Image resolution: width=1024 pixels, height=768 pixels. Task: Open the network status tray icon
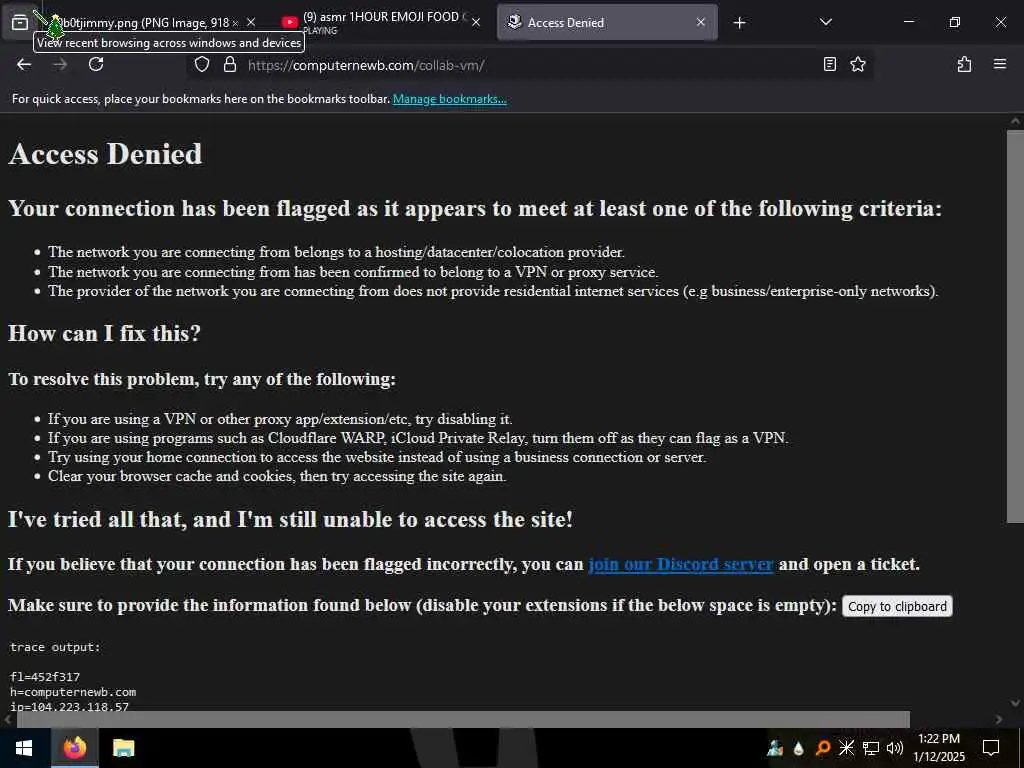point(871,748)
